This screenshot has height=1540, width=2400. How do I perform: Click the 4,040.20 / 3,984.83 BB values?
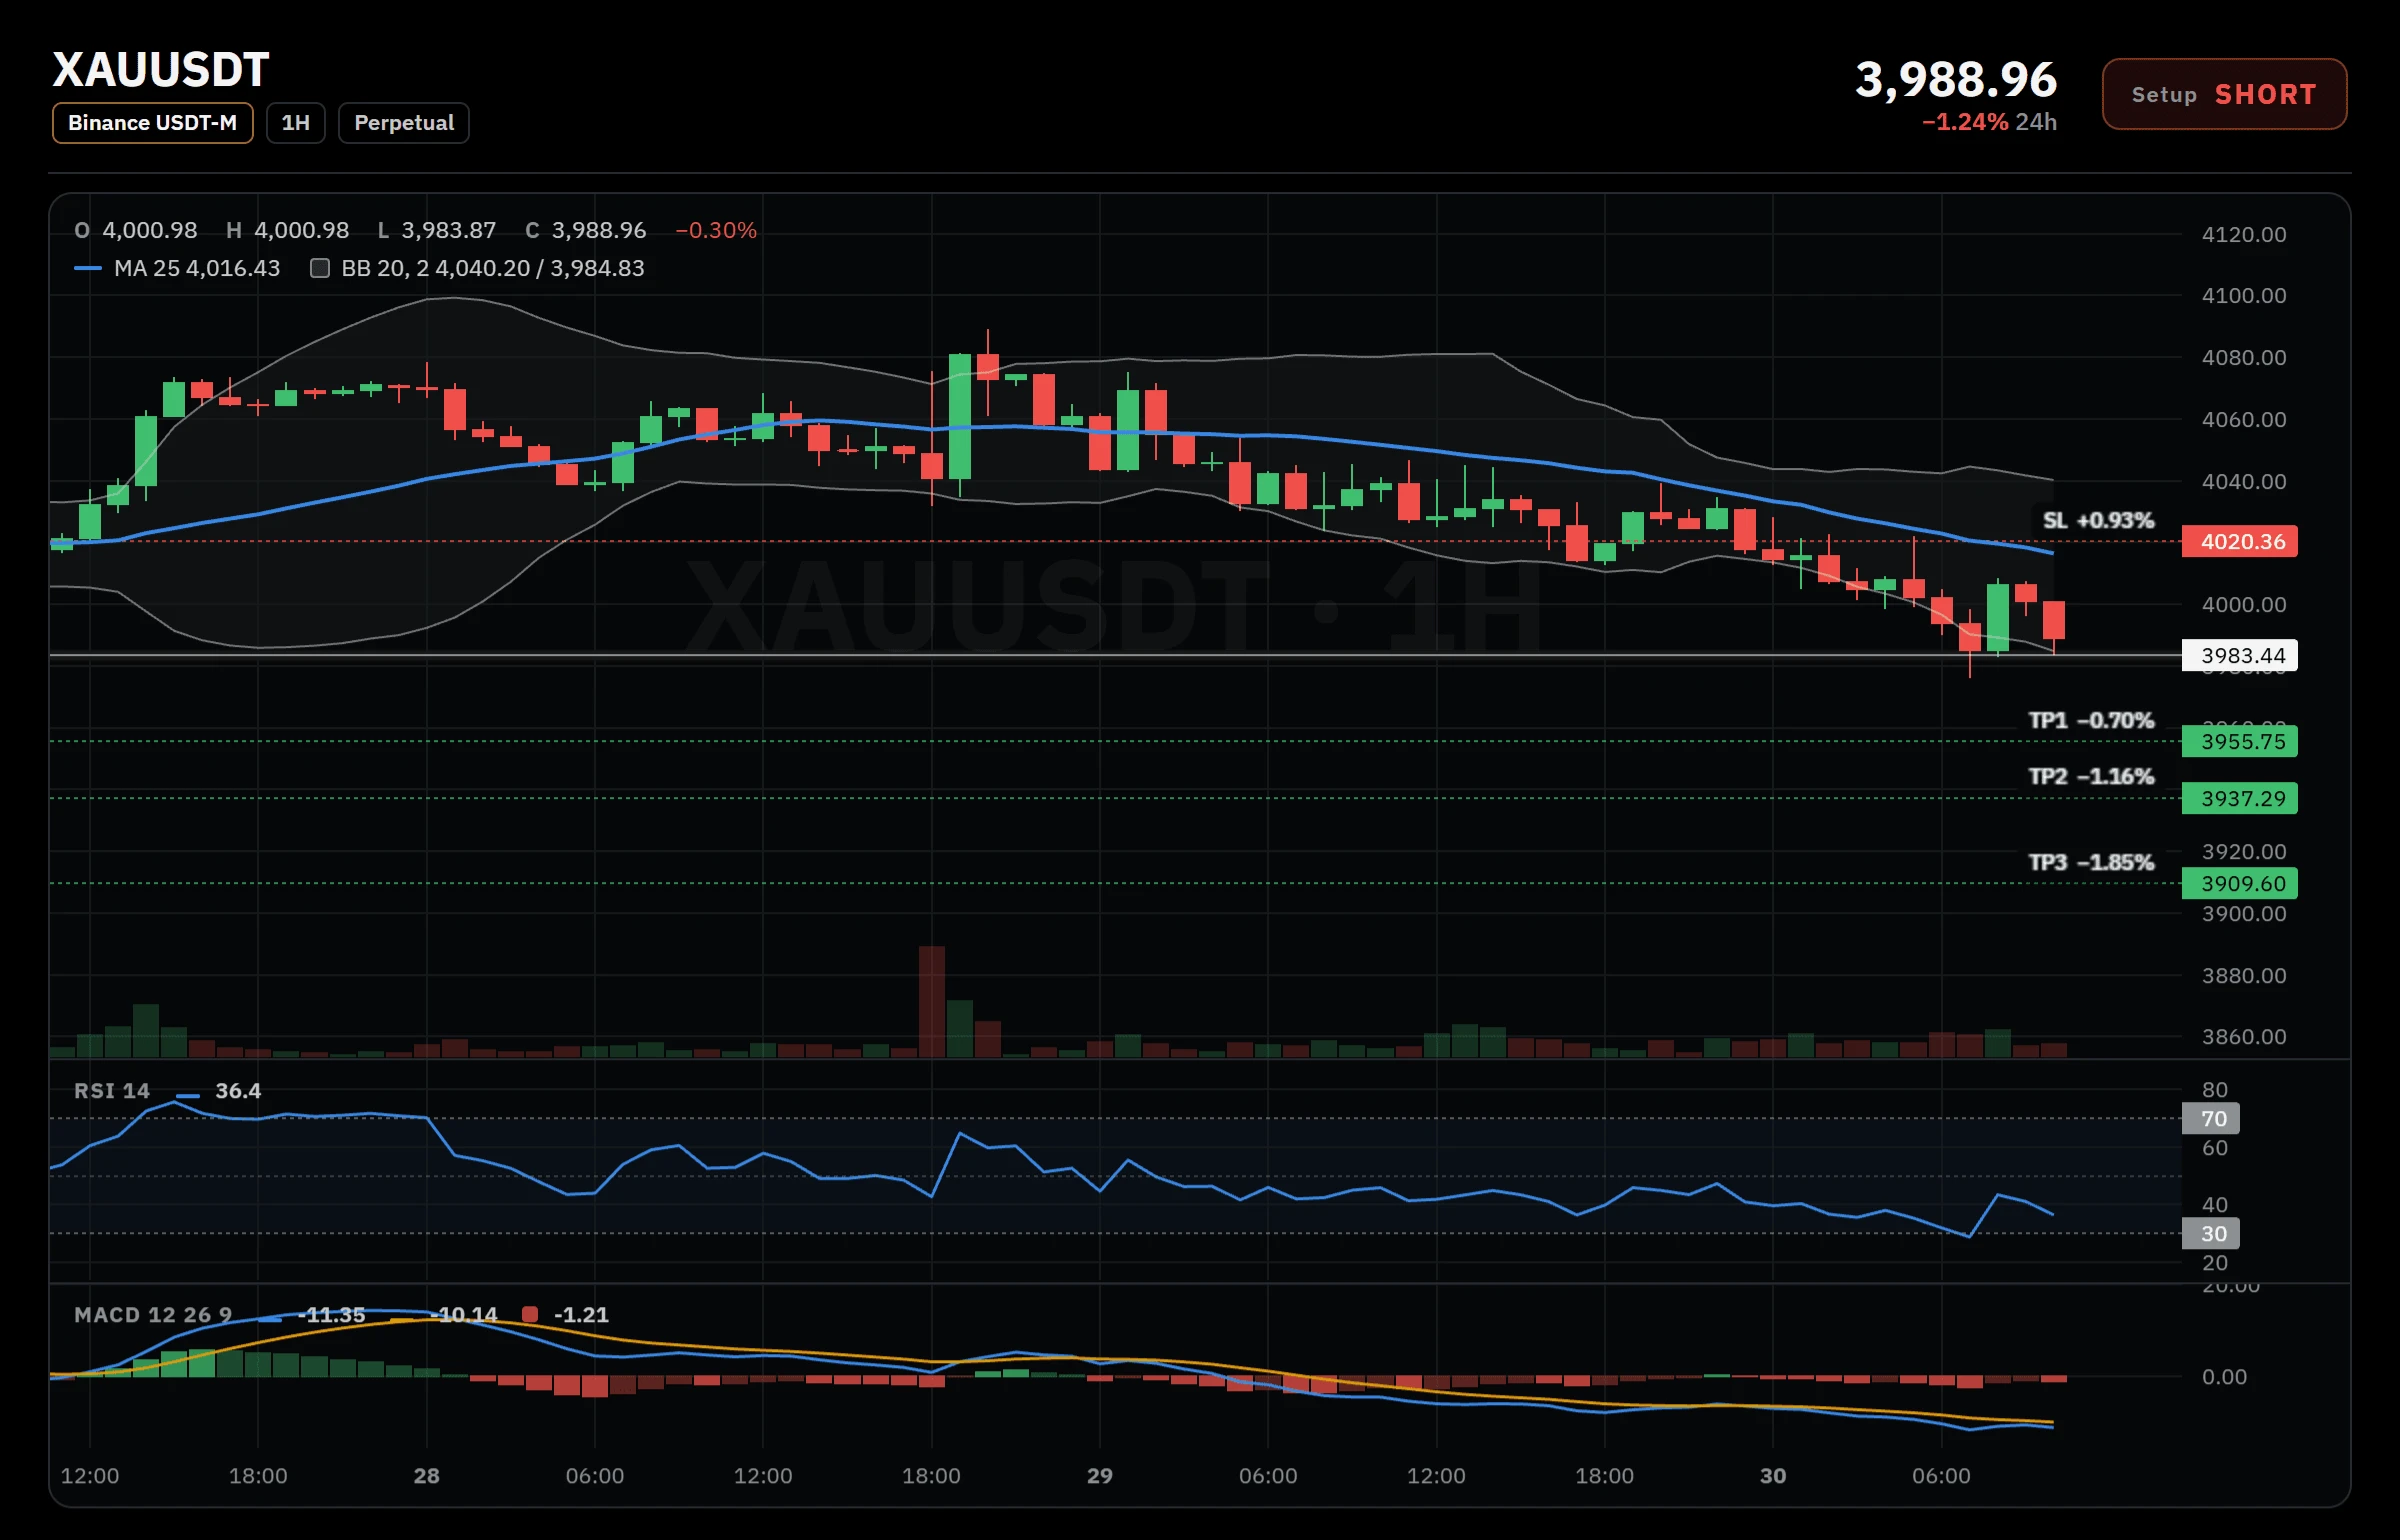540,268
